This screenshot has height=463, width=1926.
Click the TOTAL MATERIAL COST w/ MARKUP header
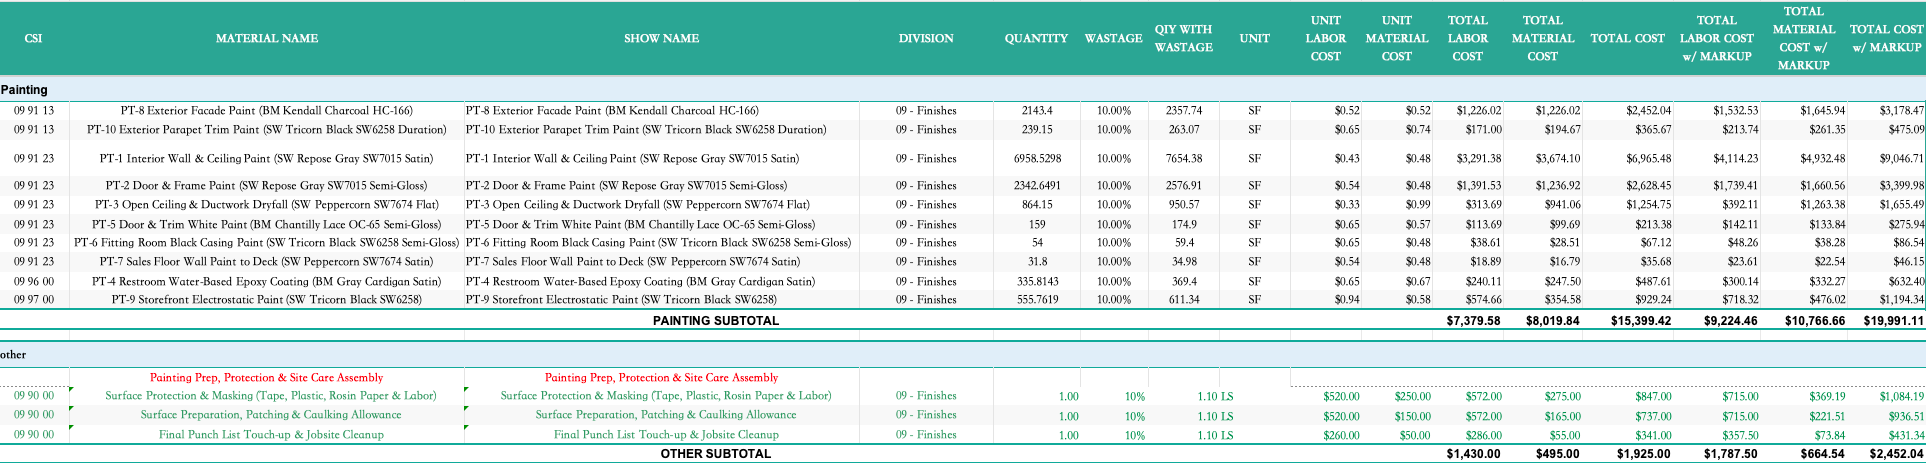pos(1803,38)
